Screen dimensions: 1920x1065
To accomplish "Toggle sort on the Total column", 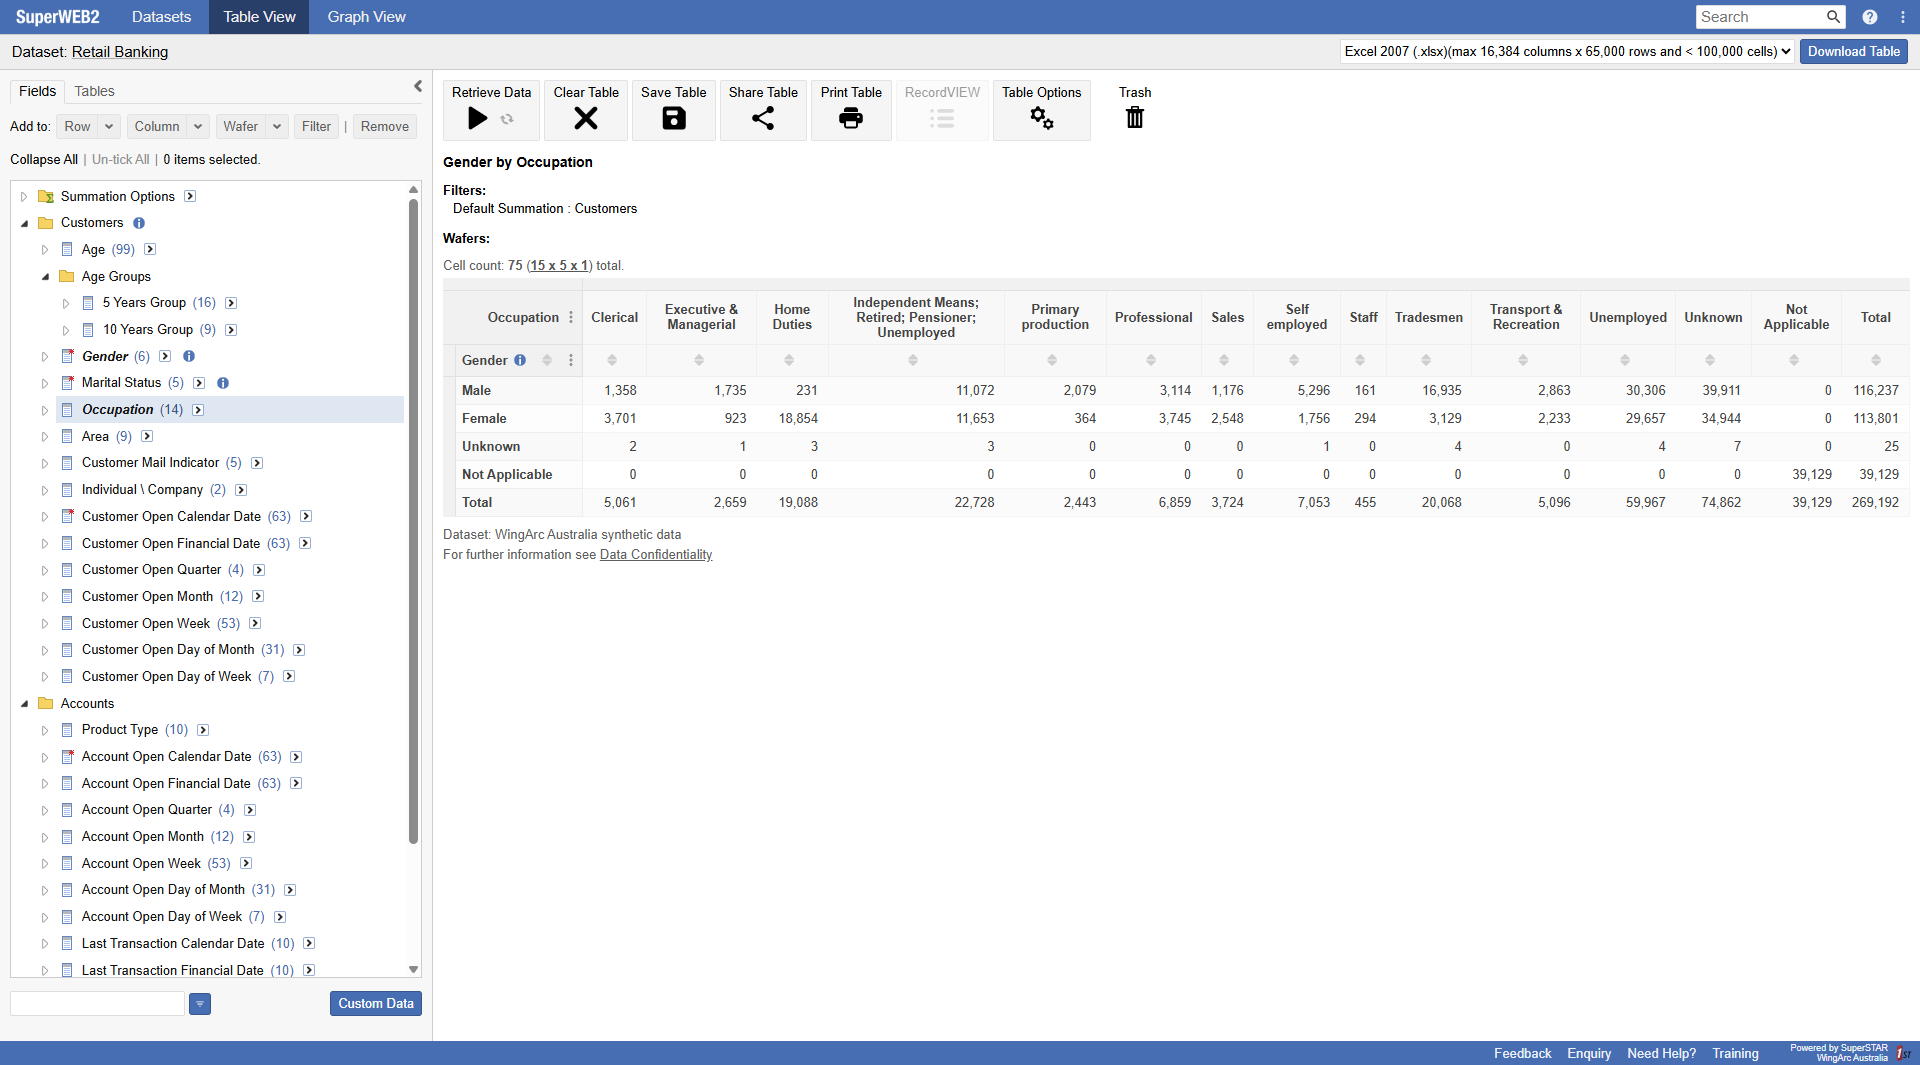I will pyautogui.click(x=1876, y=361).
